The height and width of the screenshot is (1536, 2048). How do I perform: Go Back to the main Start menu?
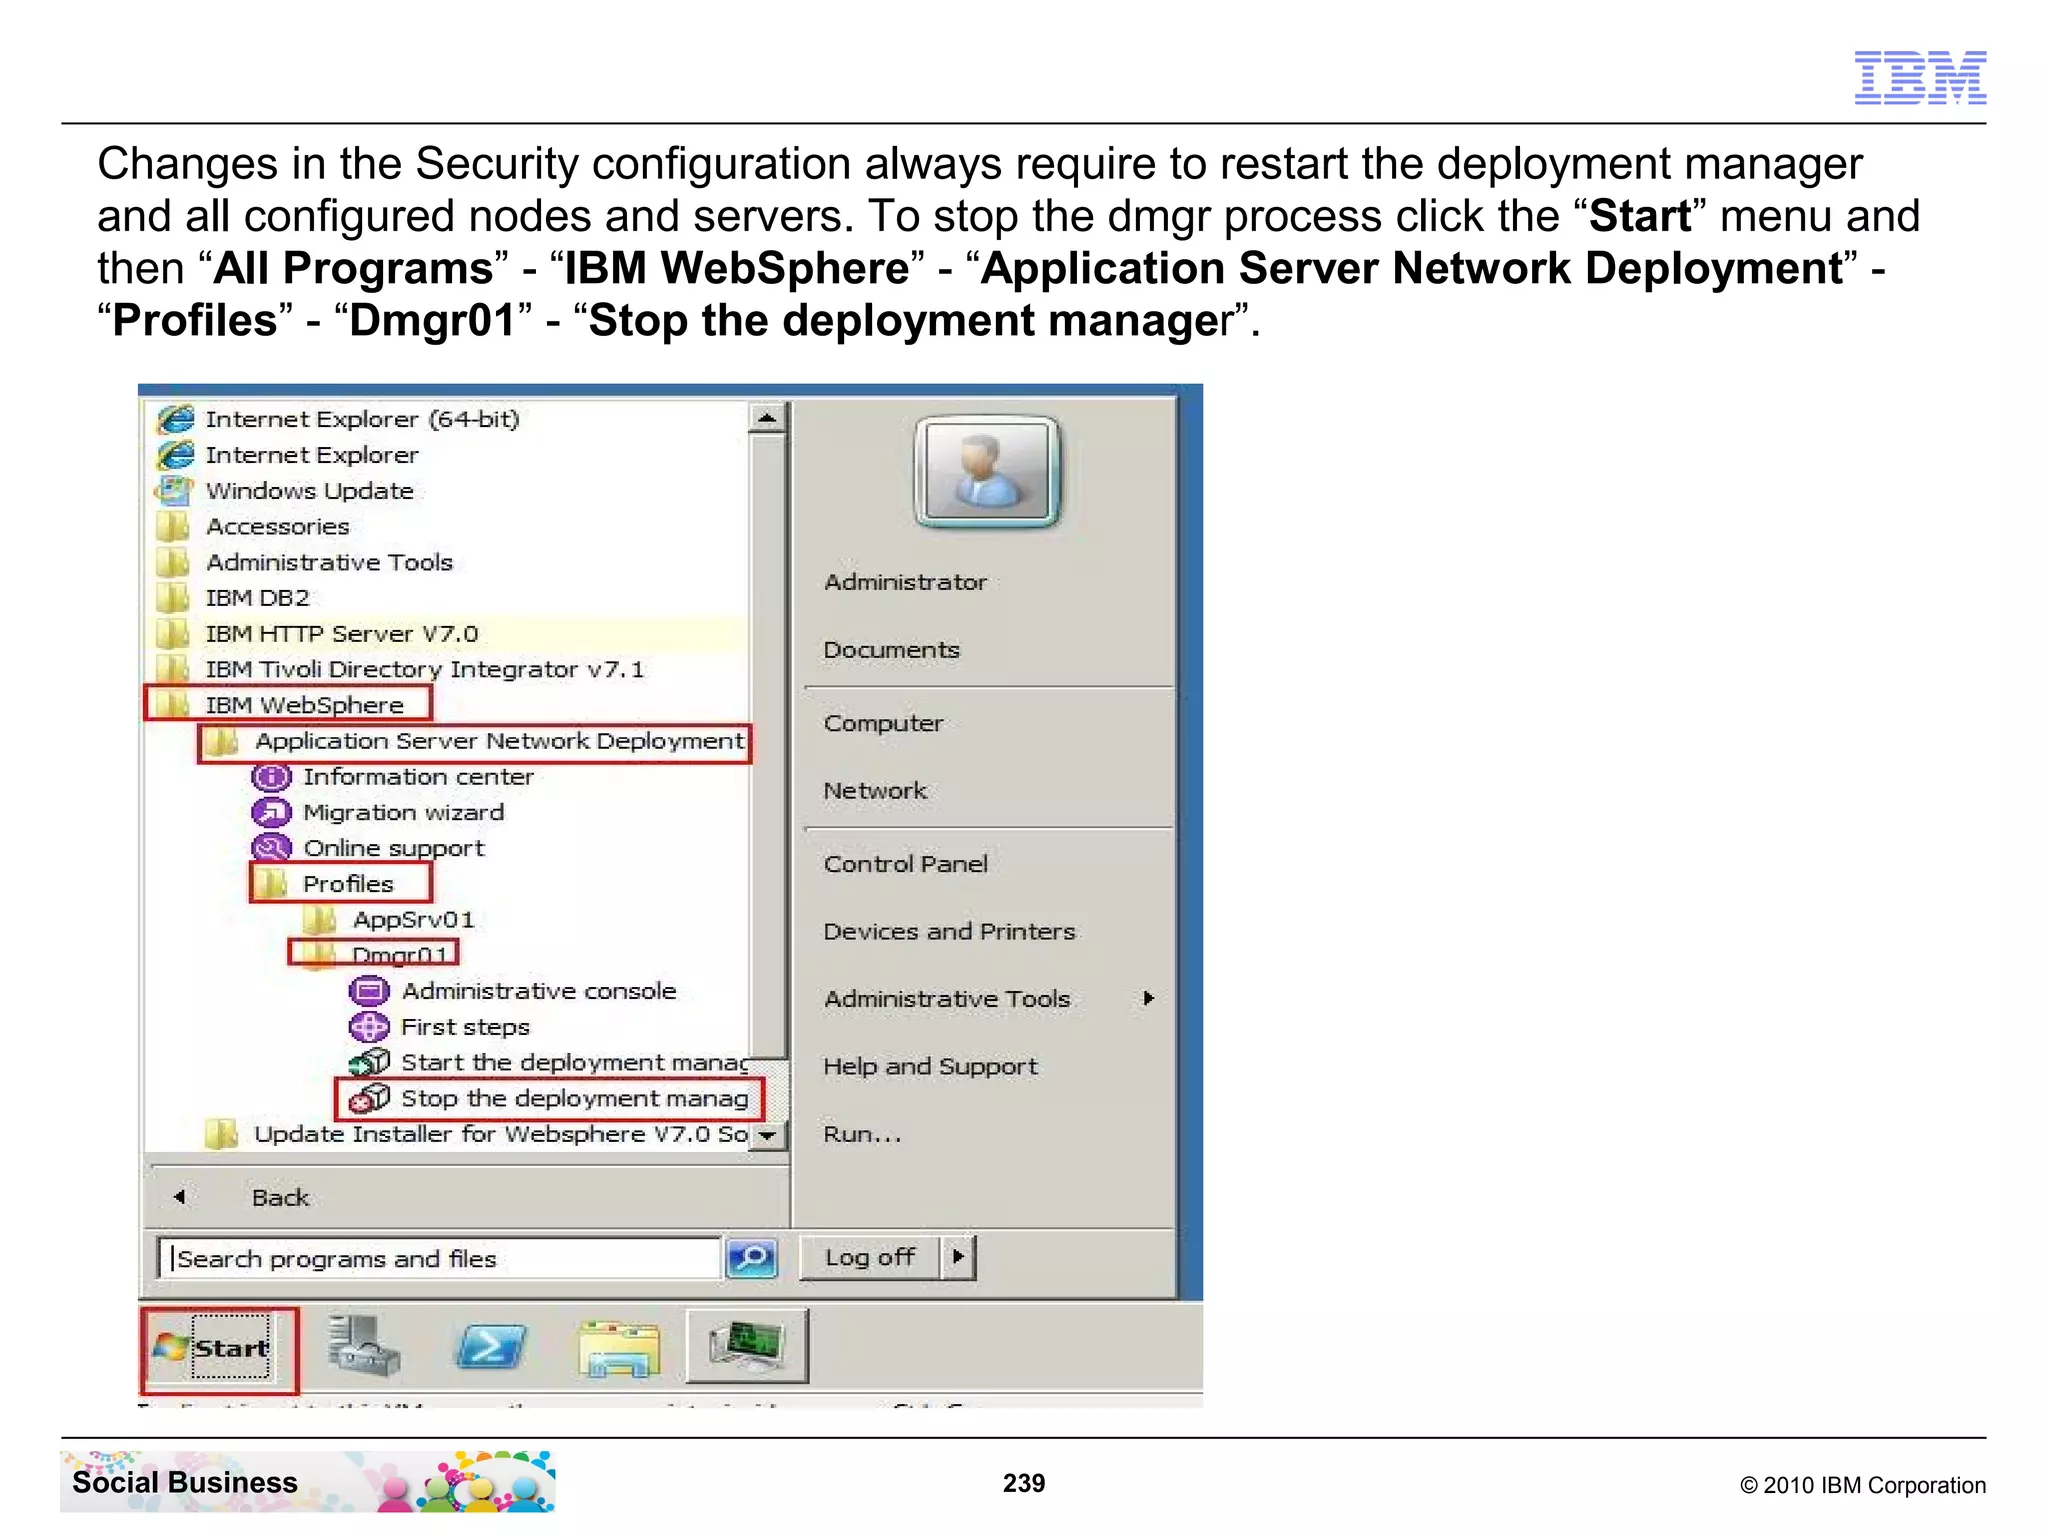point(280,1197)
